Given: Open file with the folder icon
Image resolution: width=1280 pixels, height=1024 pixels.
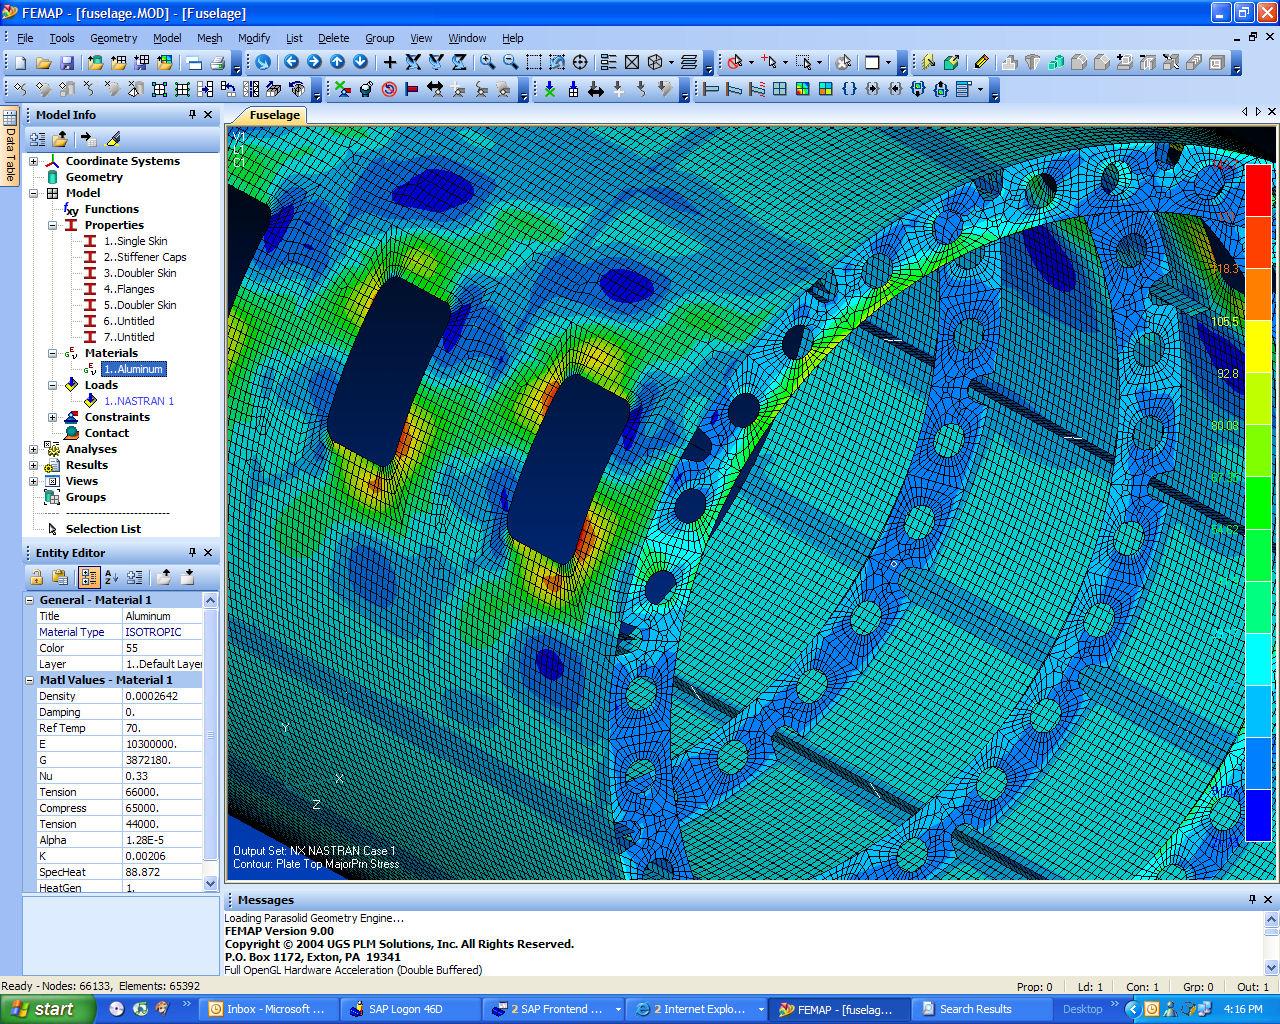Looking at the screenshot, I should 44,62.
